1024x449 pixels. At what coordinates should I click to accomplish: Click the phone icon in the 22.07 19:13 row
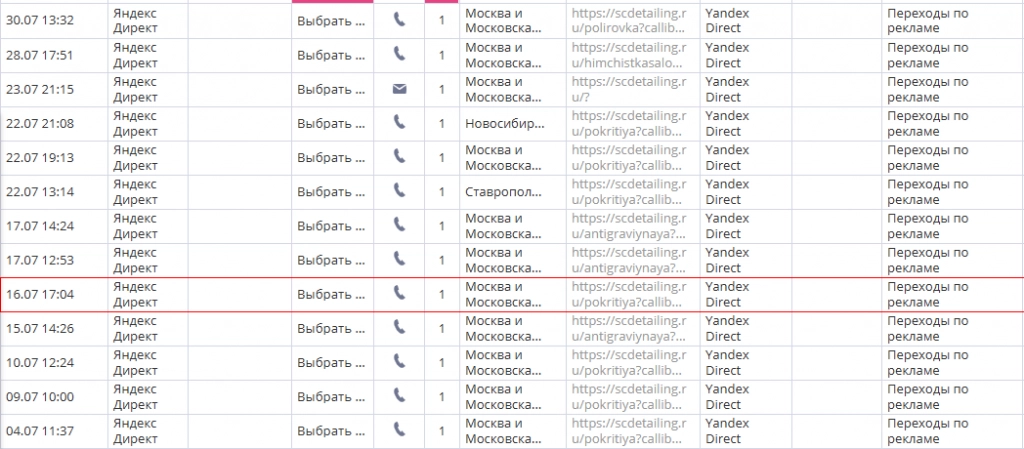(399, 157)
